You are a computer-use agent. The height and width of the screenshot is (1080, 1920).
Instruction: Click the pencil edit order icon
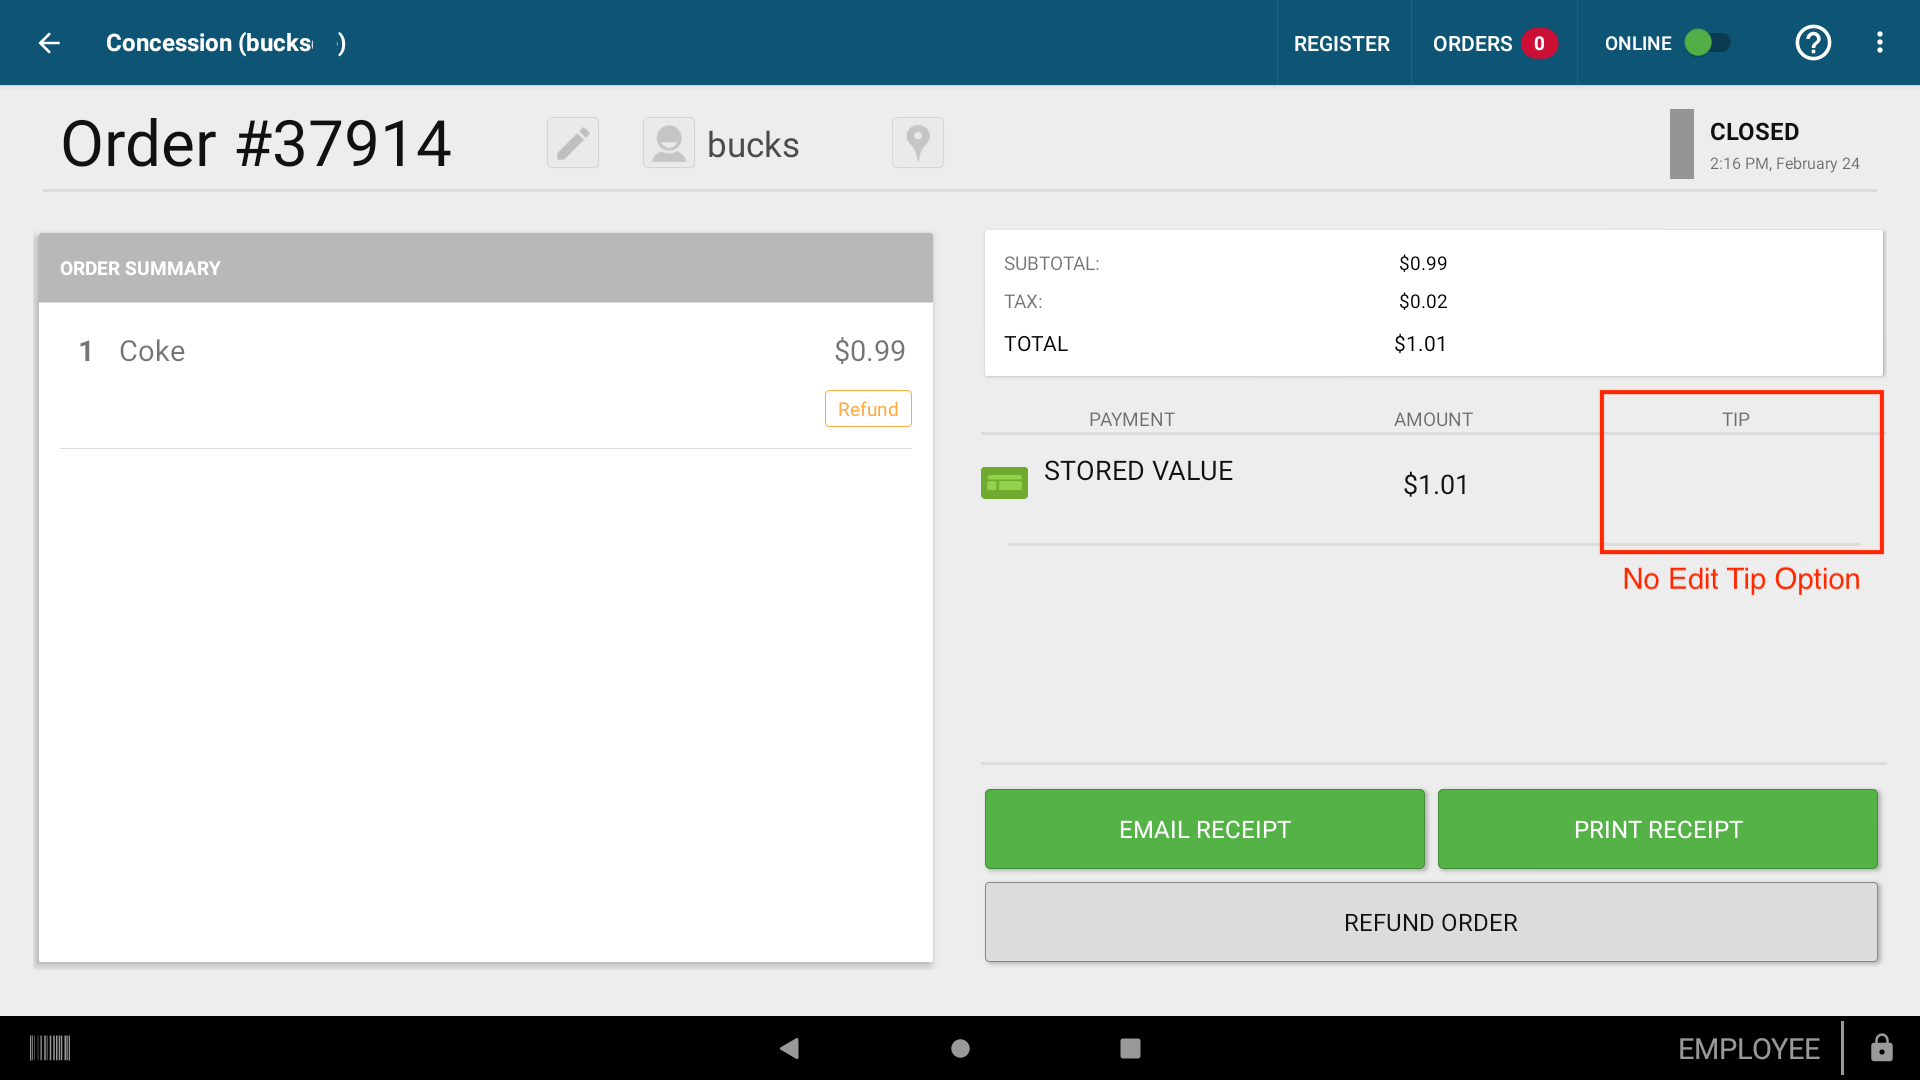[573, 143]
